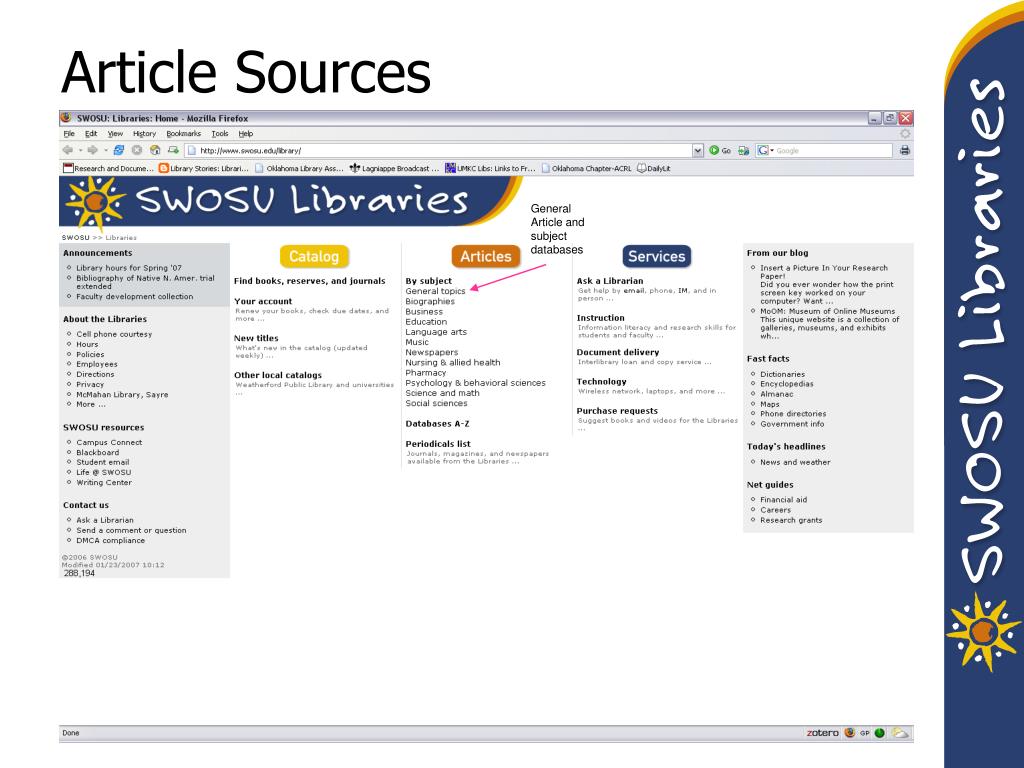
Task: Open the DailyLit bookmark
Action: tap(654, 168)
